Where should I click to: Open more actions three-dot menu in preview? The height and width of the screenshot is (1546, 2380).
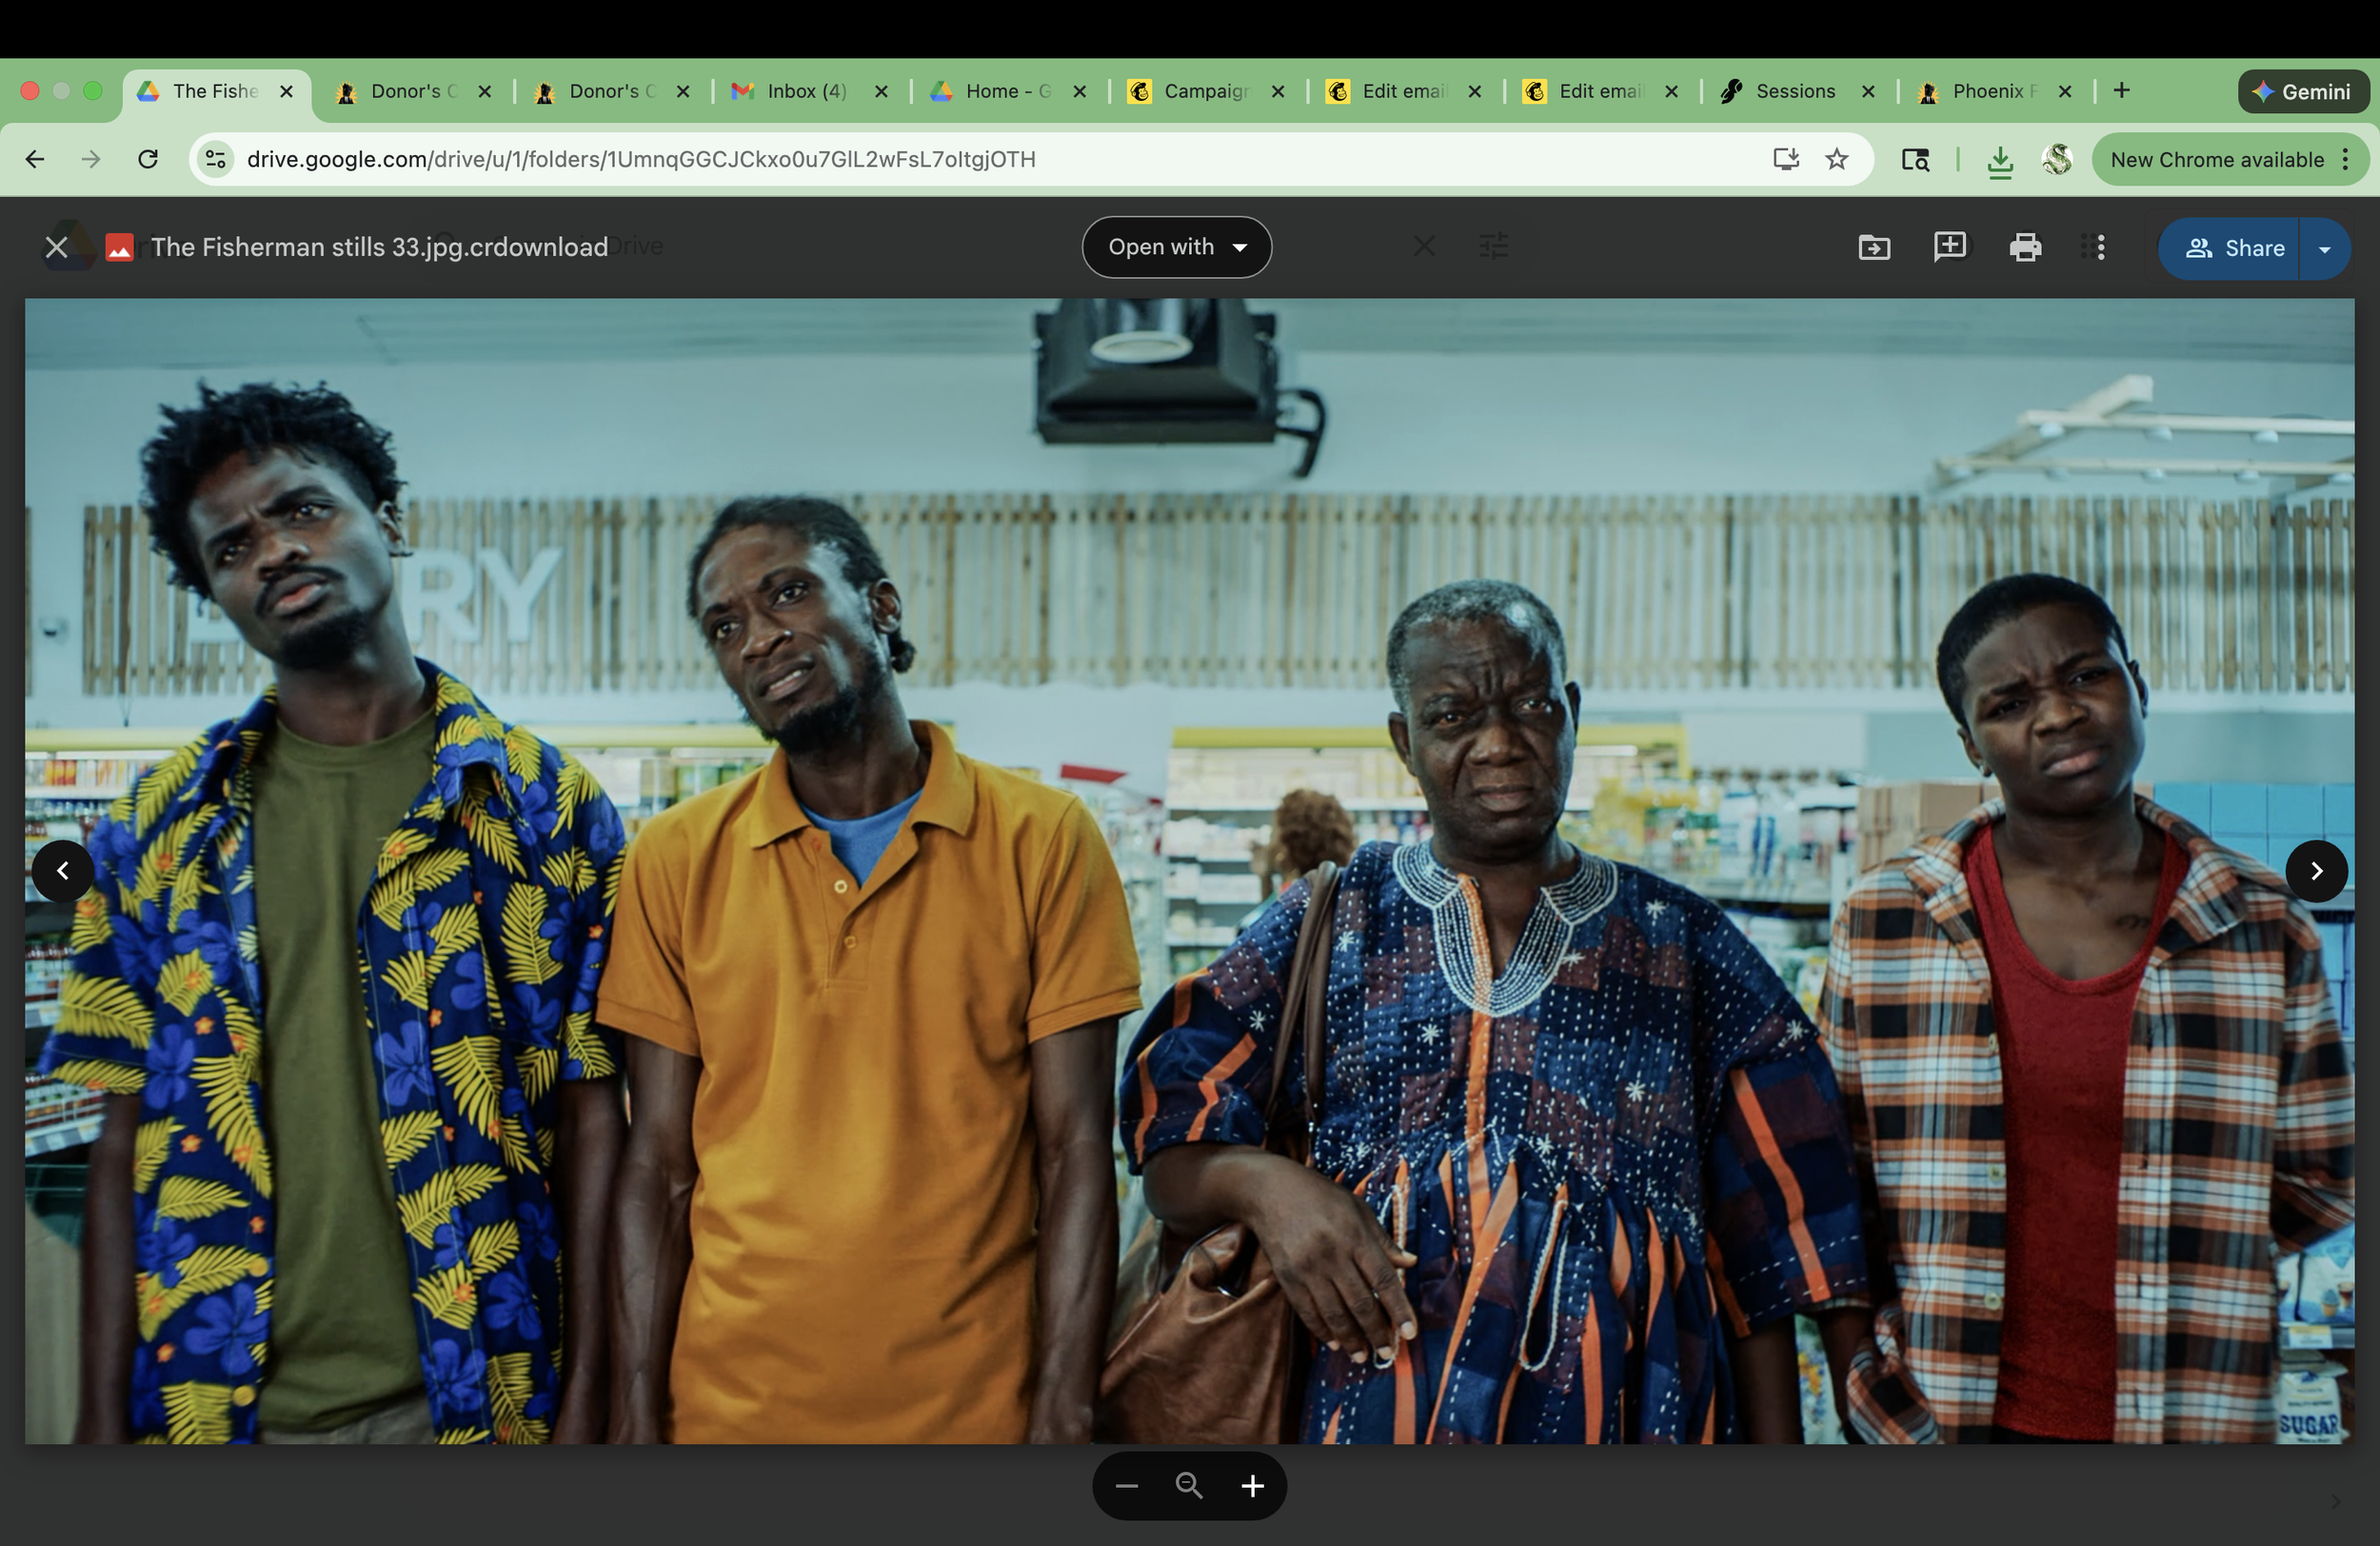(2100, 247)
